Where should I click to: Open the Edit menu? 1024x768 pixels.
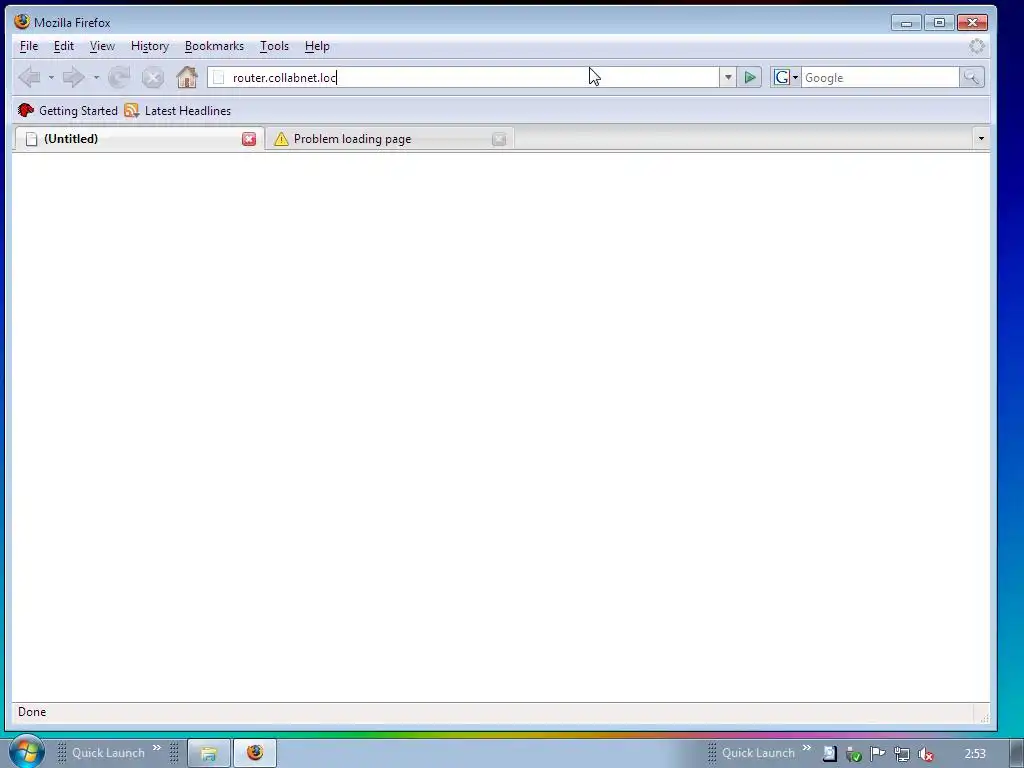pyautogui.click(x=63, y=46)
